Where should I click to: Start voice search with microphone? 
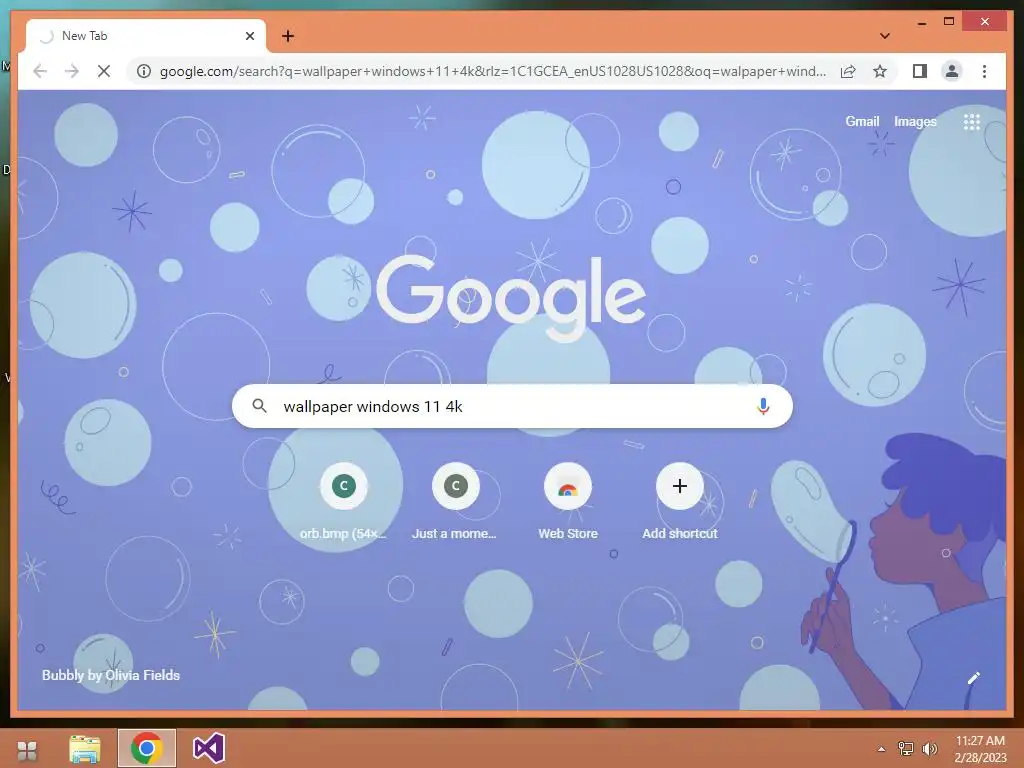tap(763, 406)
